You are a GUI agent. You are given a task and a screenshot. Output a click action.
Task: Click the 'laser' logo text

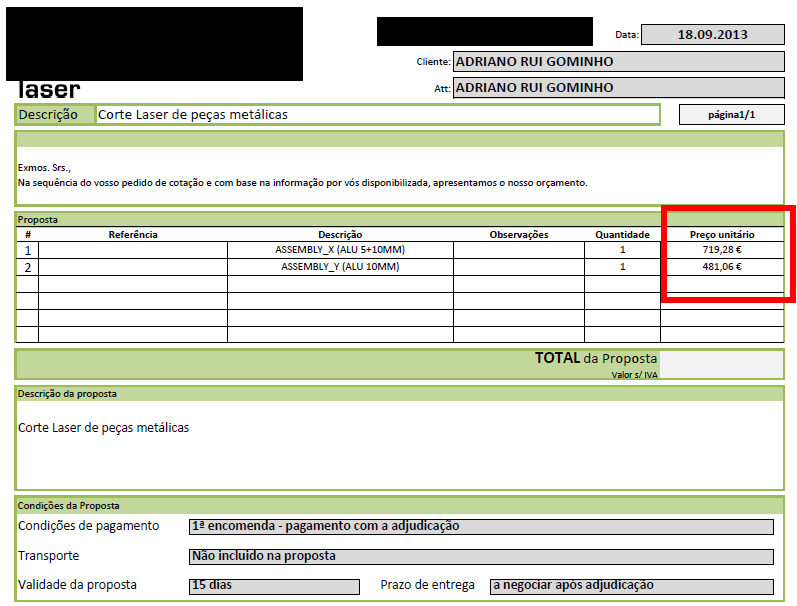[x=48, y=90]
